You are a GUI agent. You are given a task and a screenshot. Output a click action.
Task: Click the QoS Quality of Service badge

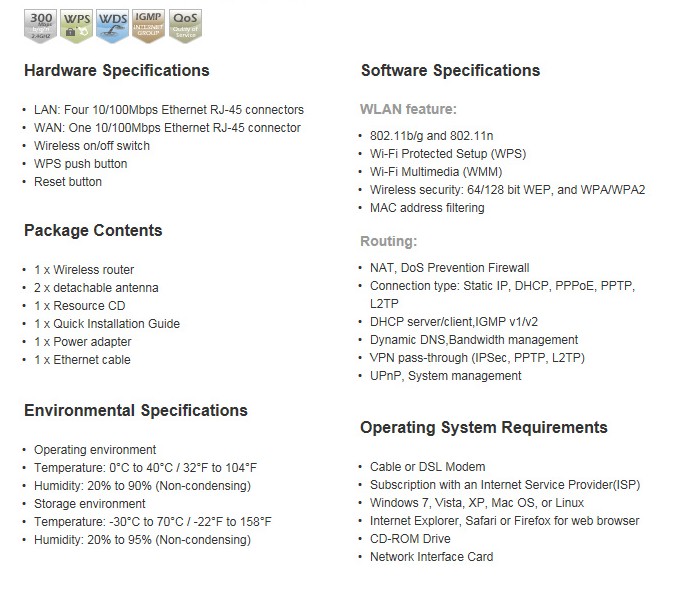point(184,24)
